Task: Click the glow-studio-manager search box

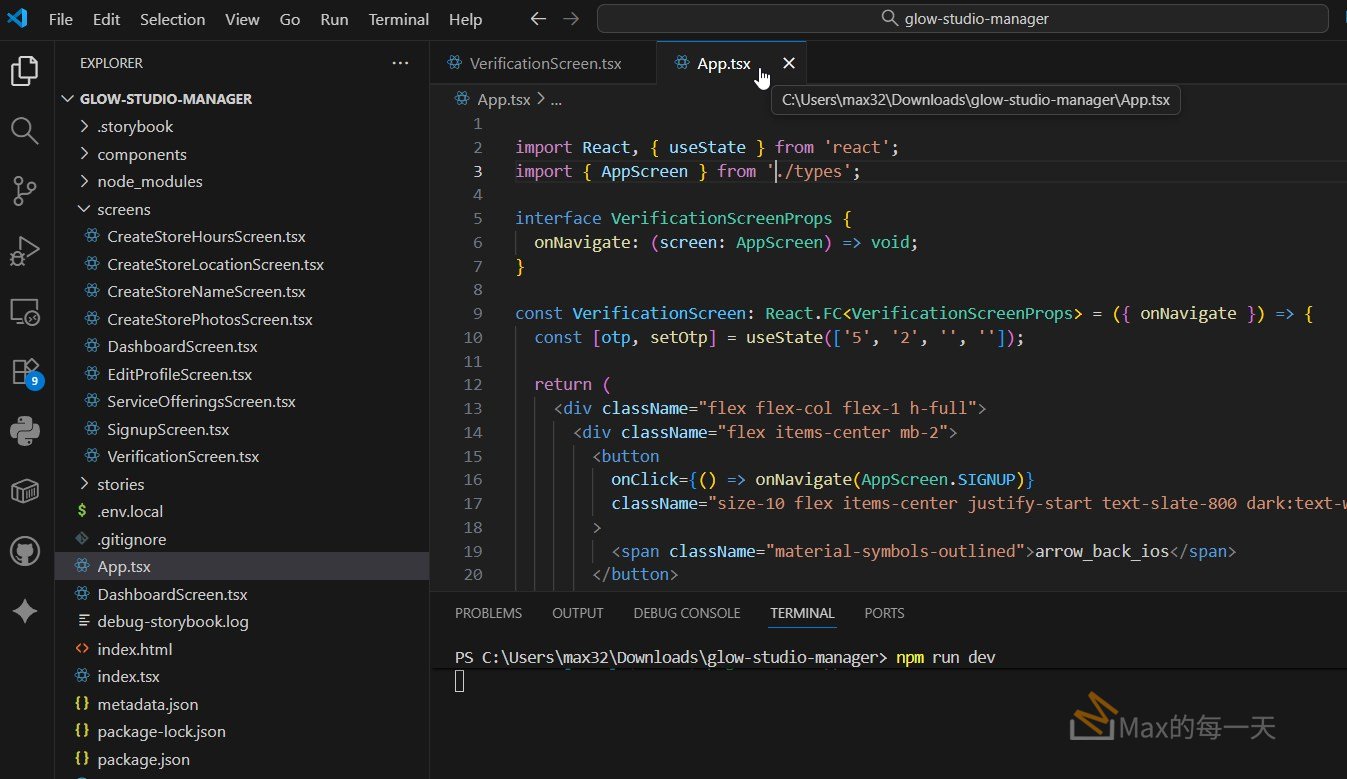Action: click(964, 19)
